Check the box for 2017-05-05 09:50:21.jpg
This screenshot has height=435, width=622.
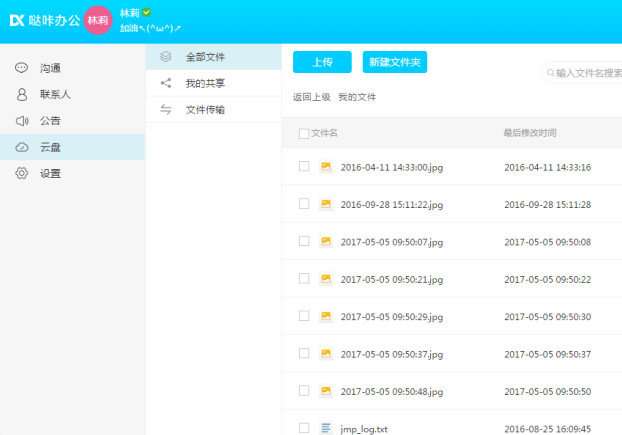coord(304,278)
